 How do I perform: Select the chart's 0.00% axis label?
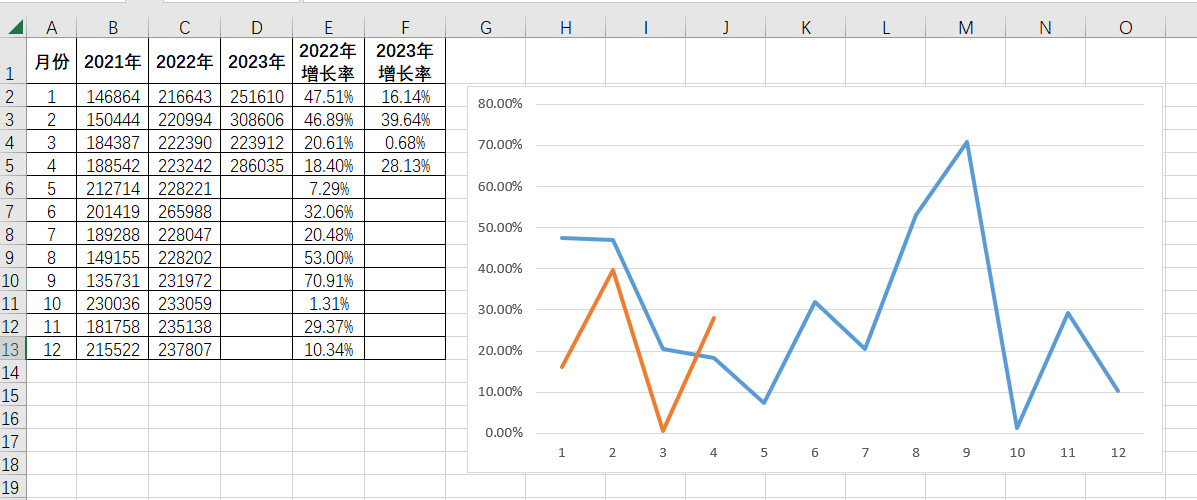(x=504, y=432)
